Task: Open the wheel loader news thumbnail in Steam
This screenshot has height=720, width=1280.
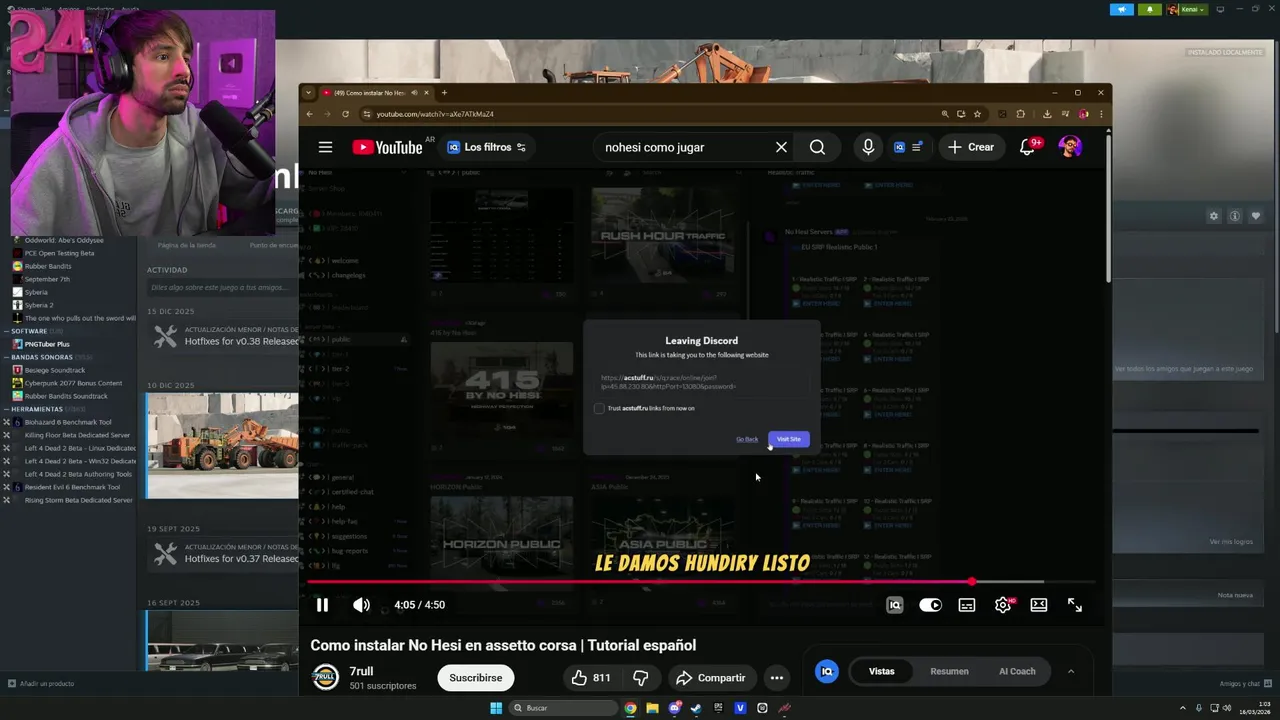Action: pyautogui.click(x=222, y=445)
